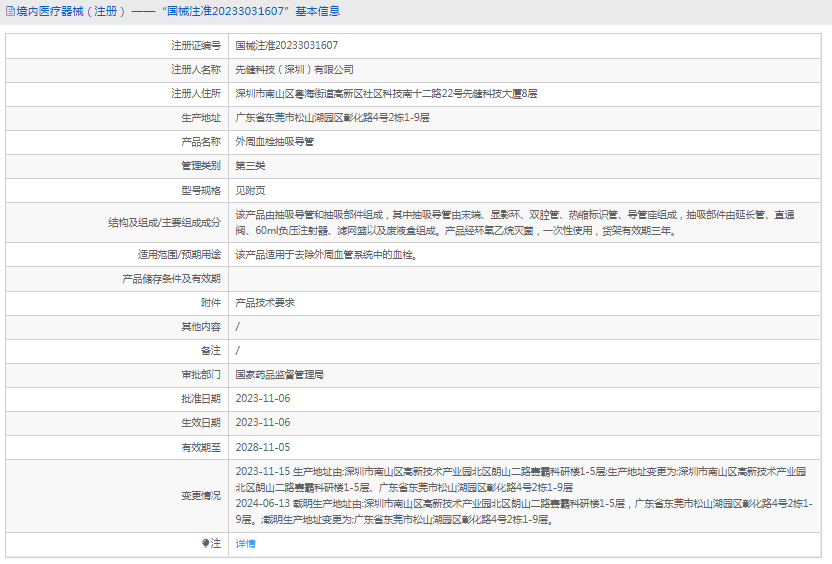Image resolution: width=832 pixels, height=564 pixels.
Task: Click the 产品名称 row label
Action: (201, 142)
